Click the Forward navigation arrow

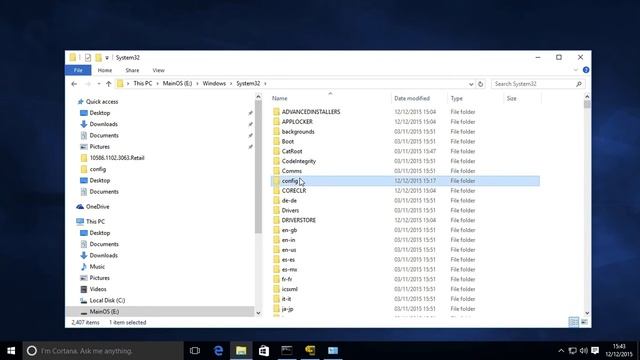tap(88, 84)
